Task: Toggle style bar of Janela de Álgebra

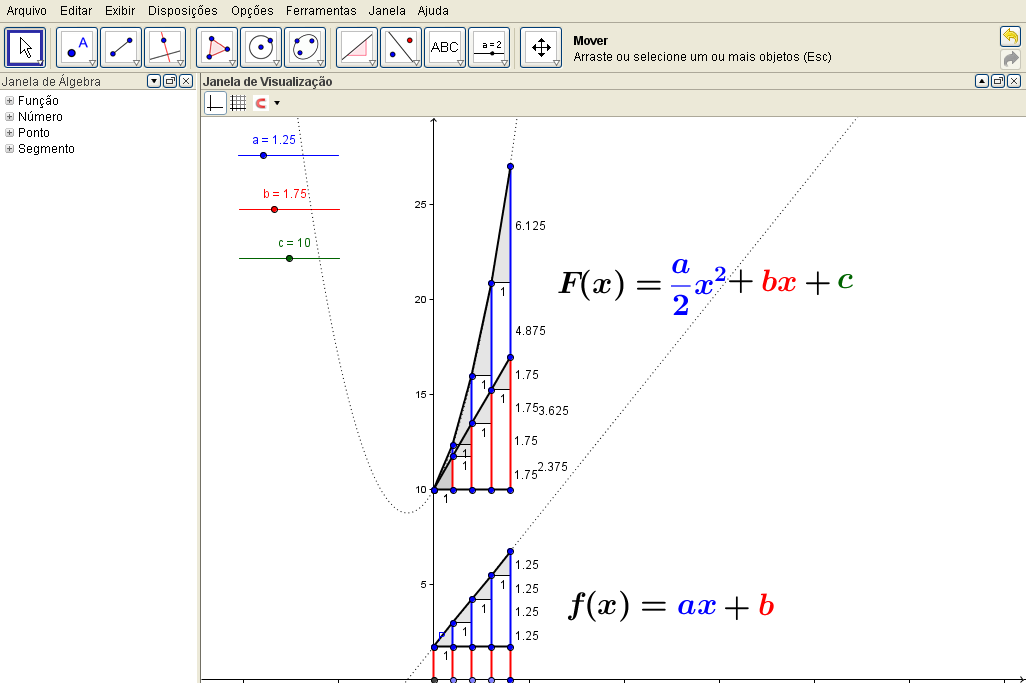Action: pos(154,81)
